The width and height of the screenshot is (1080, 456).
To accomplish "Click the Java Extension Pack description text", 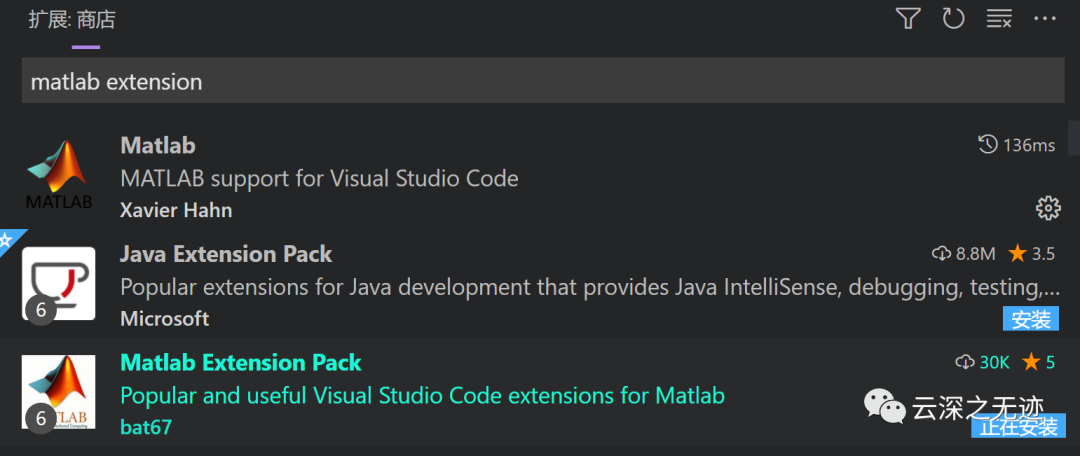I will tap(590, 287).
